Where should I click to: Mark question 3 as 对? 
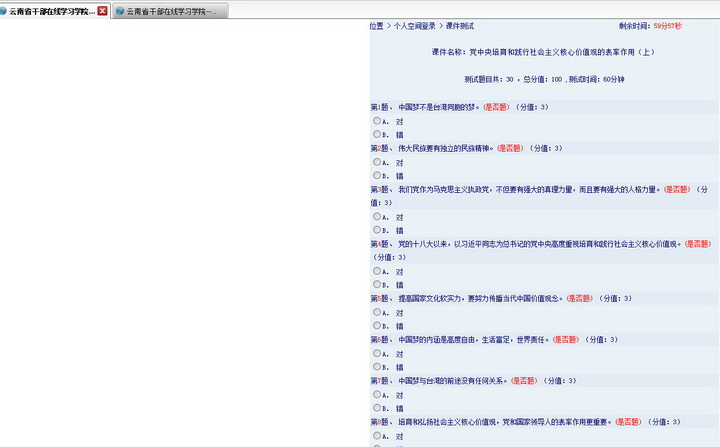tap(377, 215)
